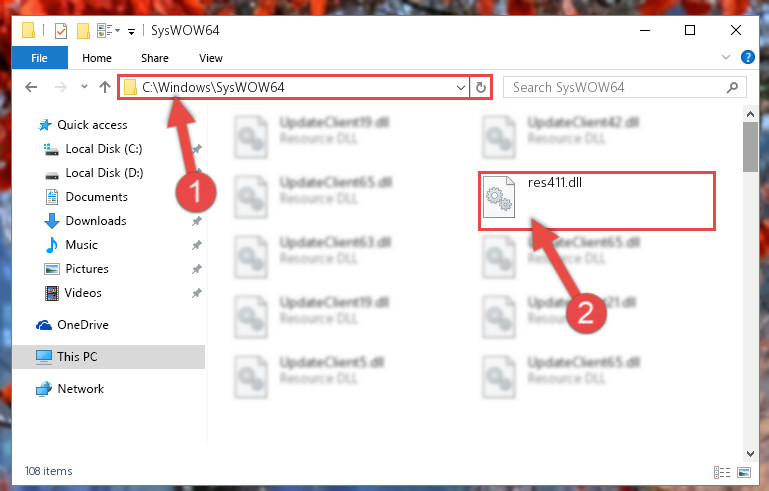Image resolution: width=769 pixels, height=491 pixels.
Task: Expand the address bar history dropdown
Action: tap(461, 88)
